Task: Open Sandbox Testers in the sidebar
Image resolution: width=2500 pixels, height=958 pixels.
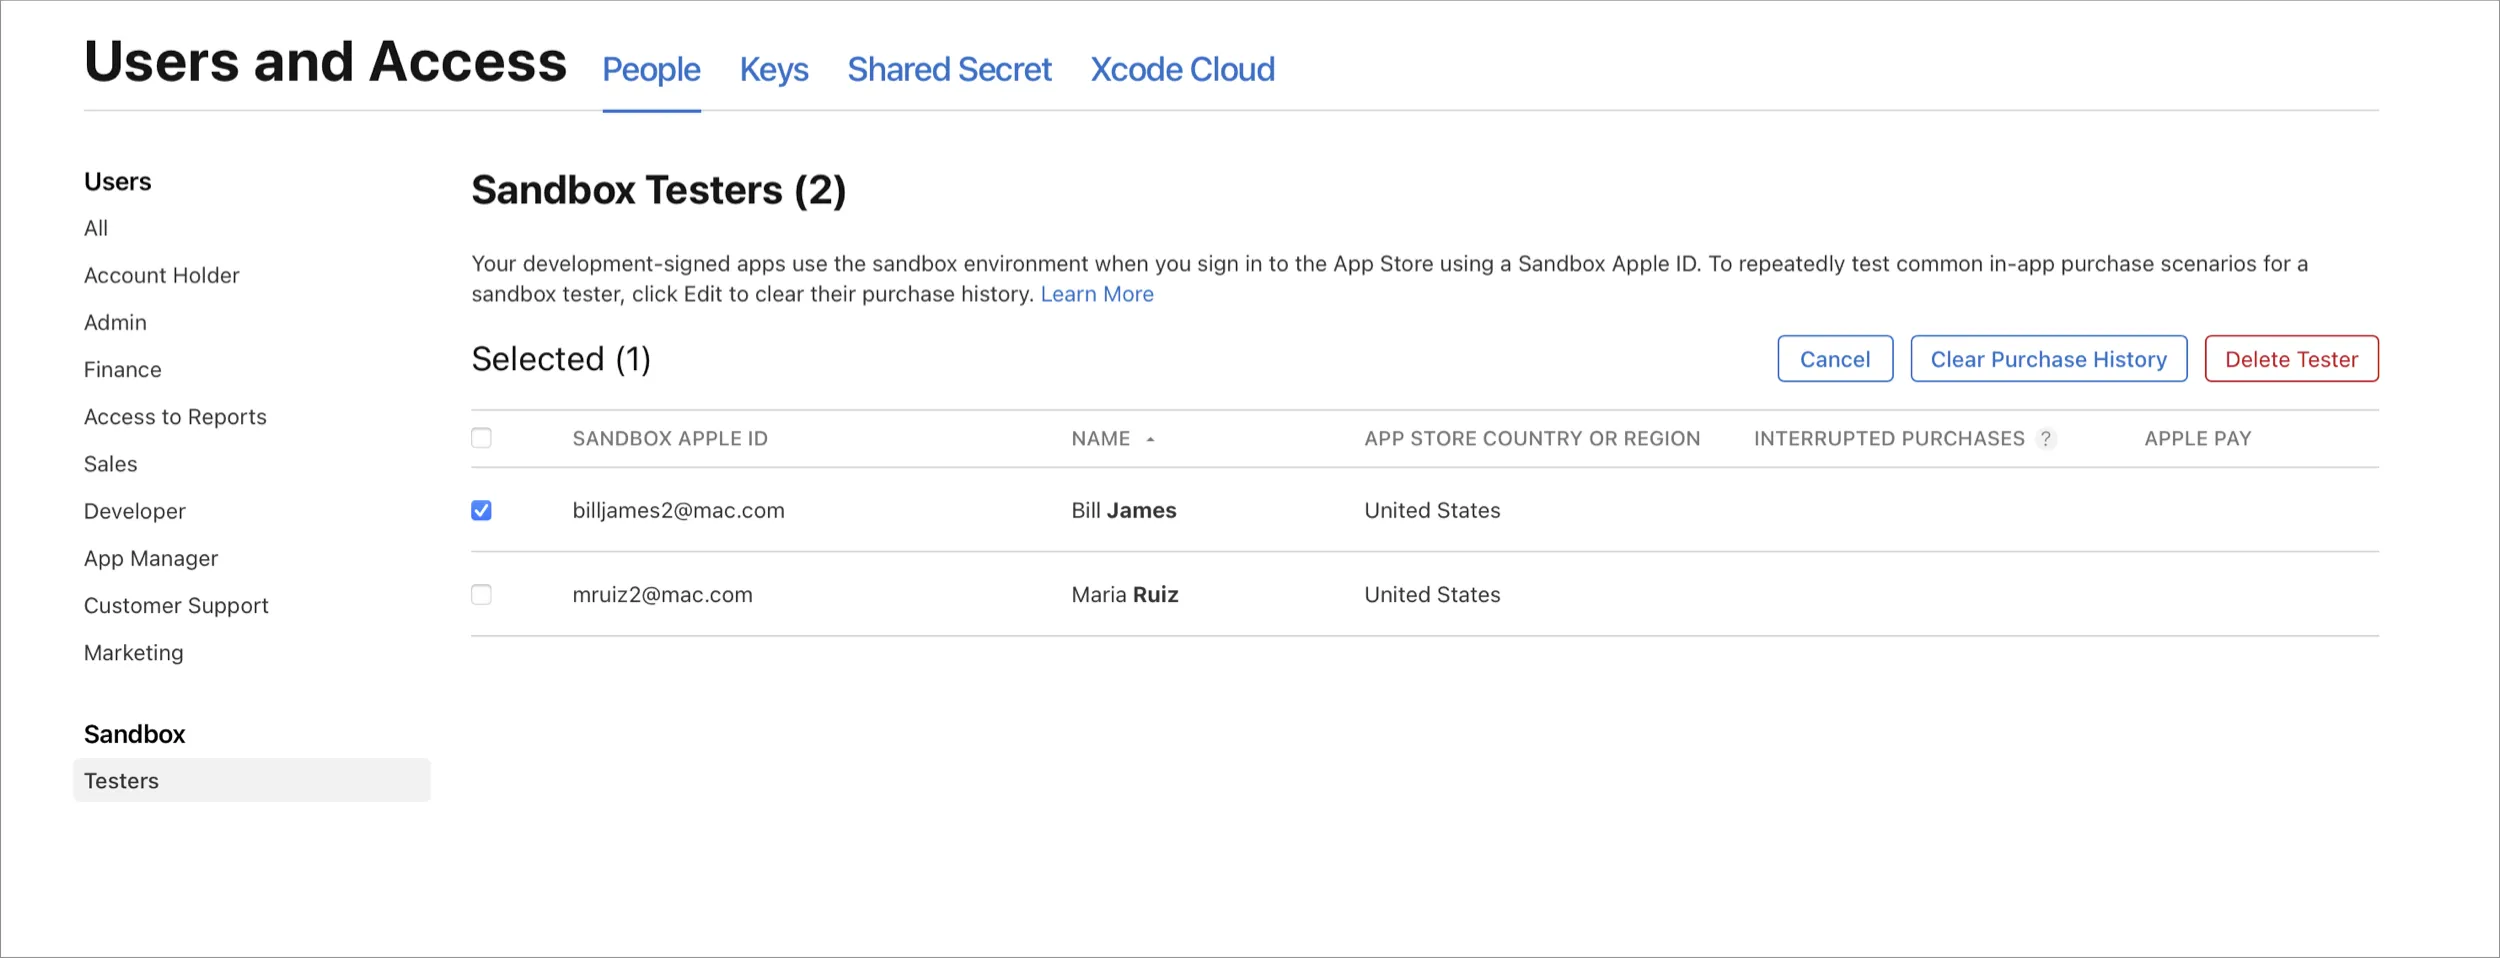Action: coord(122,781)
